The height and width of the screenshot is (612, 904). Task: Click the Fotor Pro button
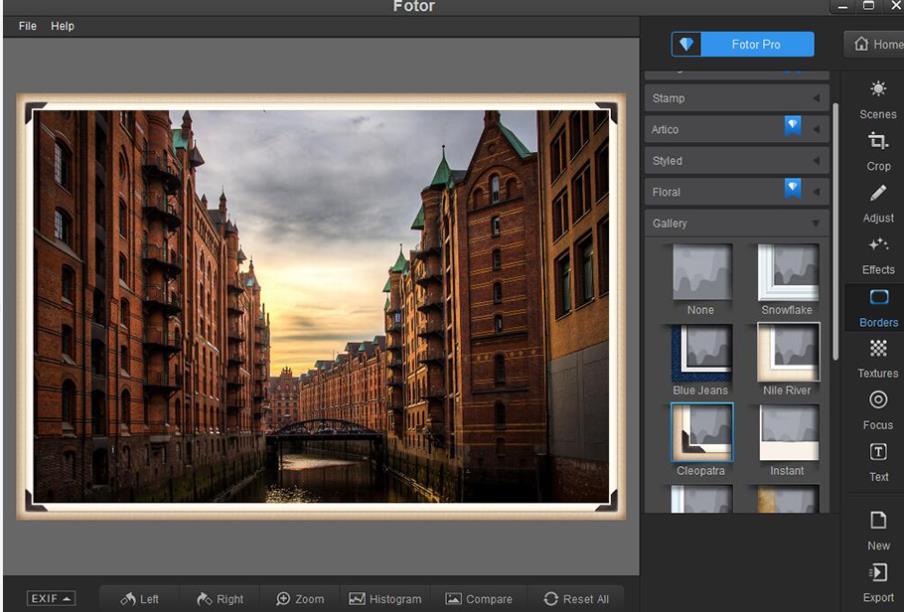tap(743, 44)
